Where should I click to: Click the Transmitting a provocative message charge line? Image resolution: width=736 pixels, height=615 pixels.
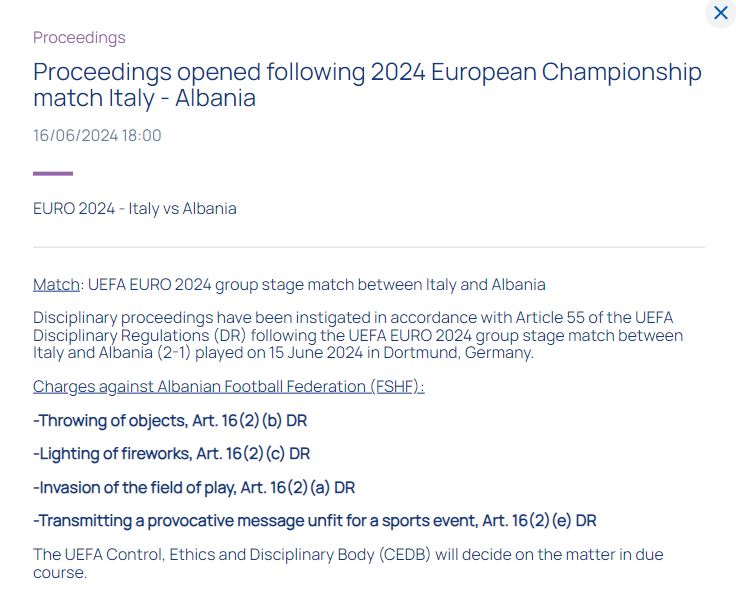(314, 521)
